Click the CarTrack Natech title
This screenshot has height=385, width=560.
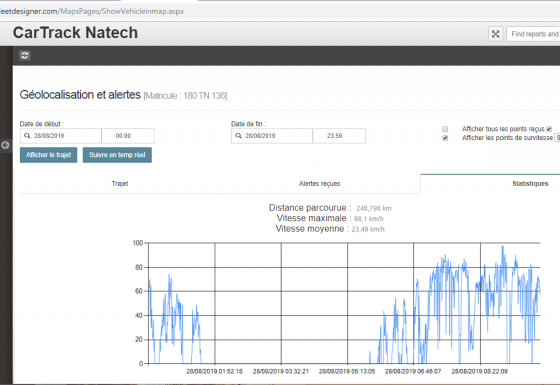tap(75, 32)
